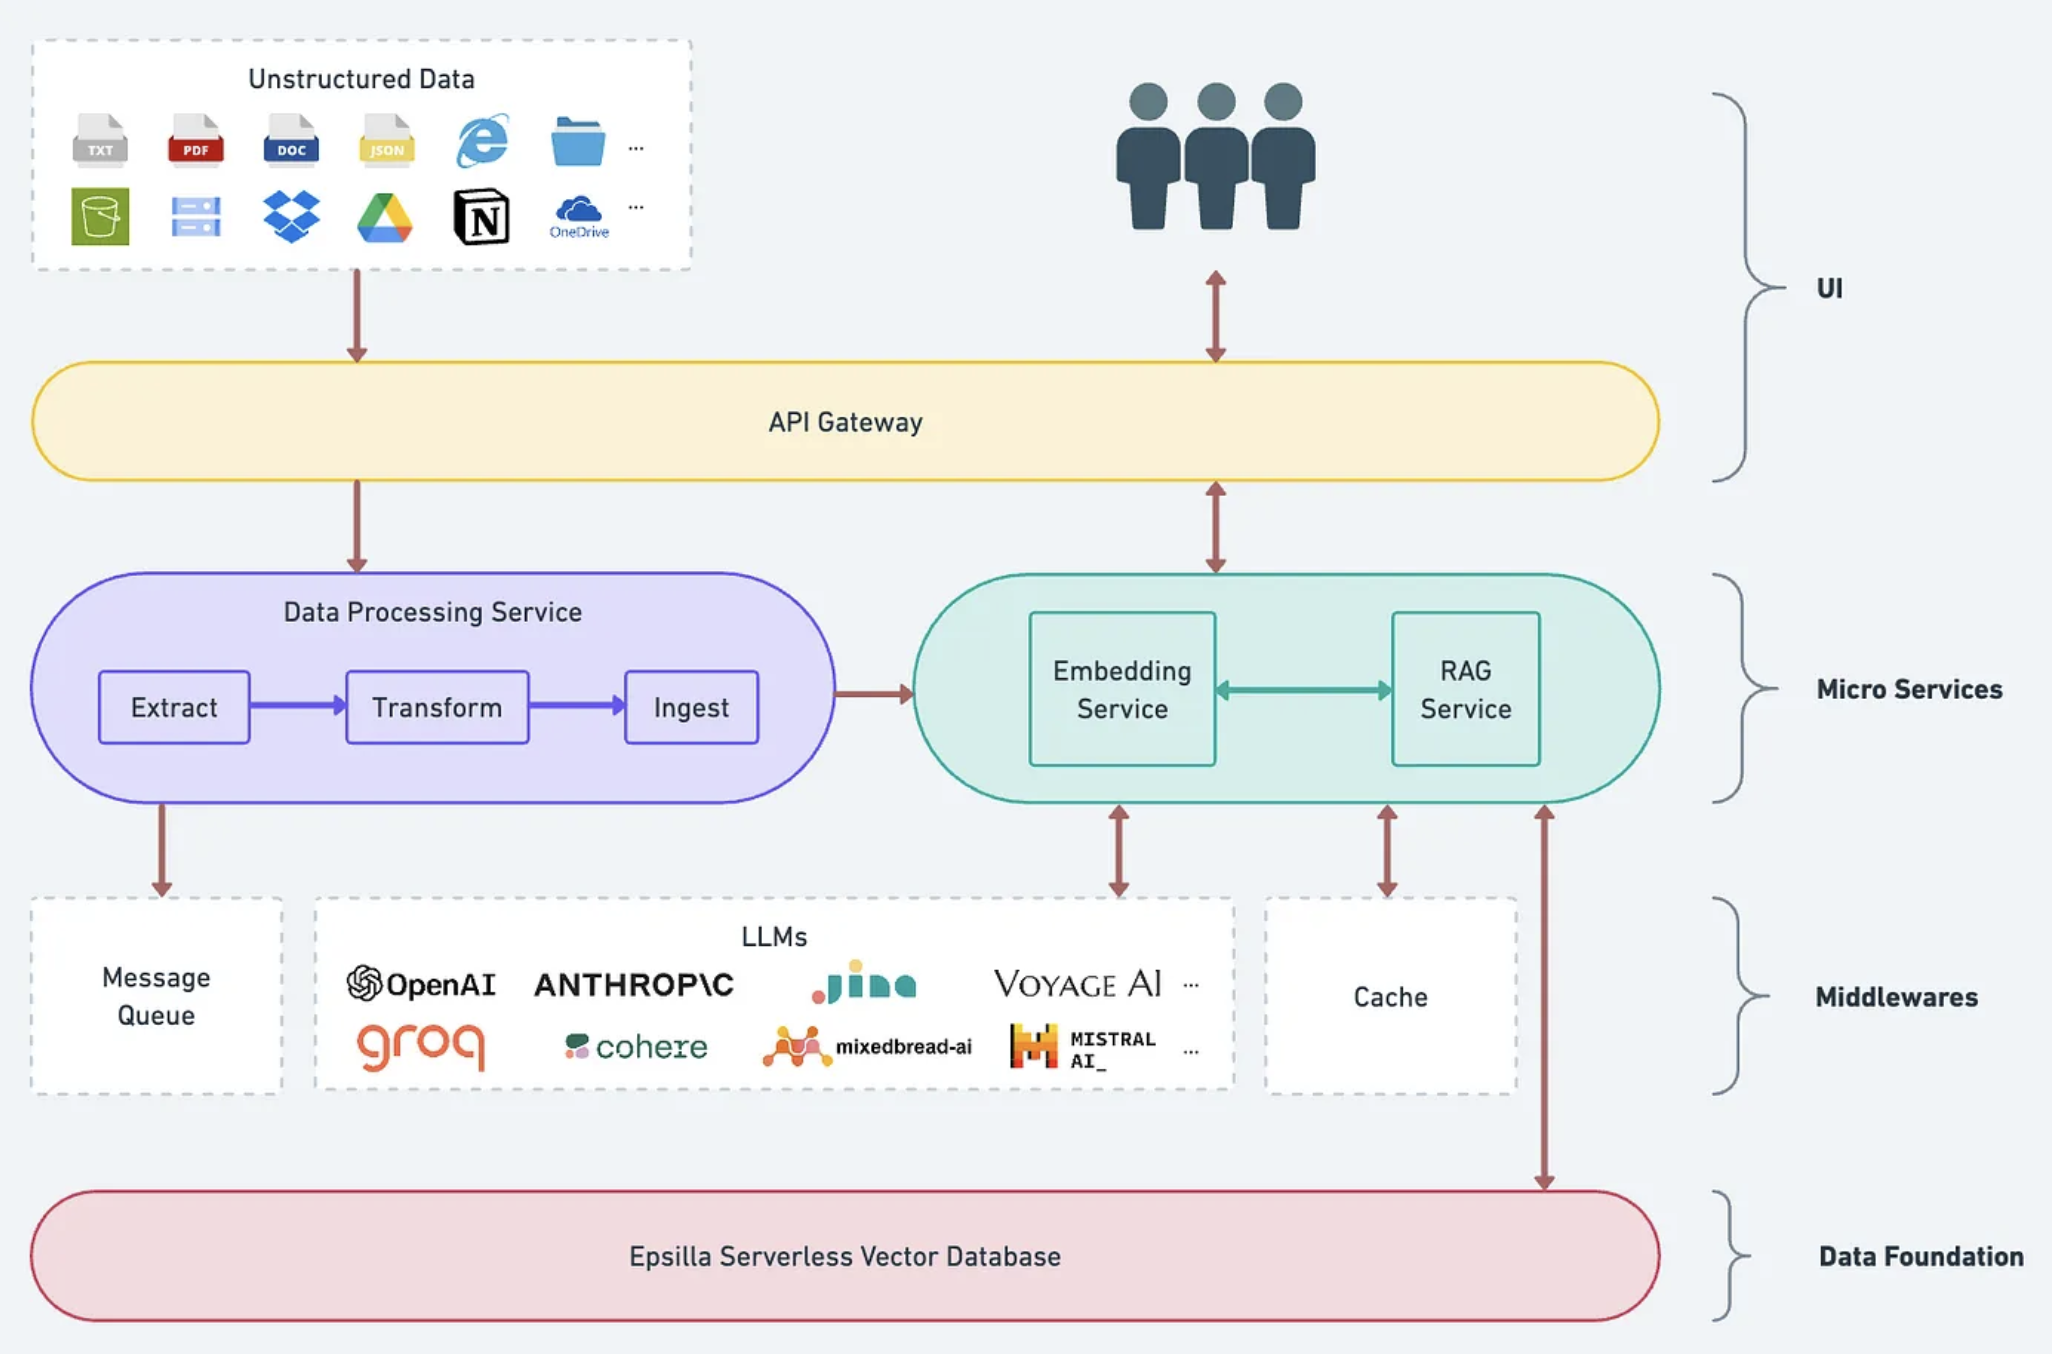
Task: Click the Google Drive logo
Action: coord(385,217)
